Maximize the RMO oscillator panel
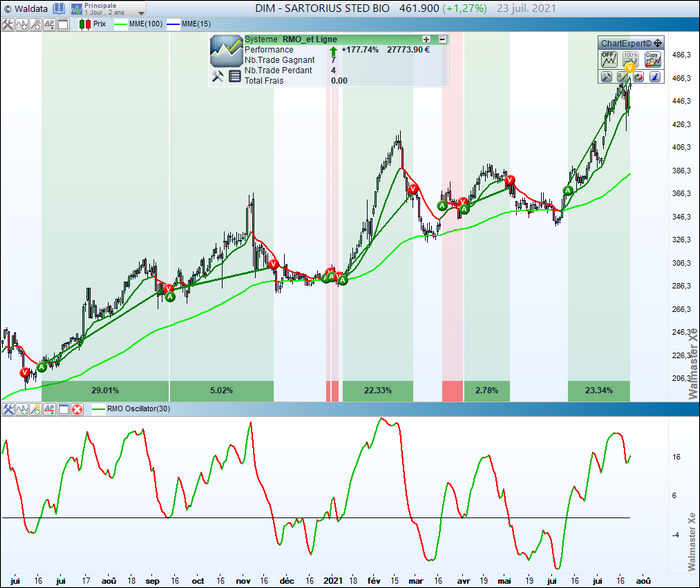This screenshot has width=700, height=588. point(63,409)
